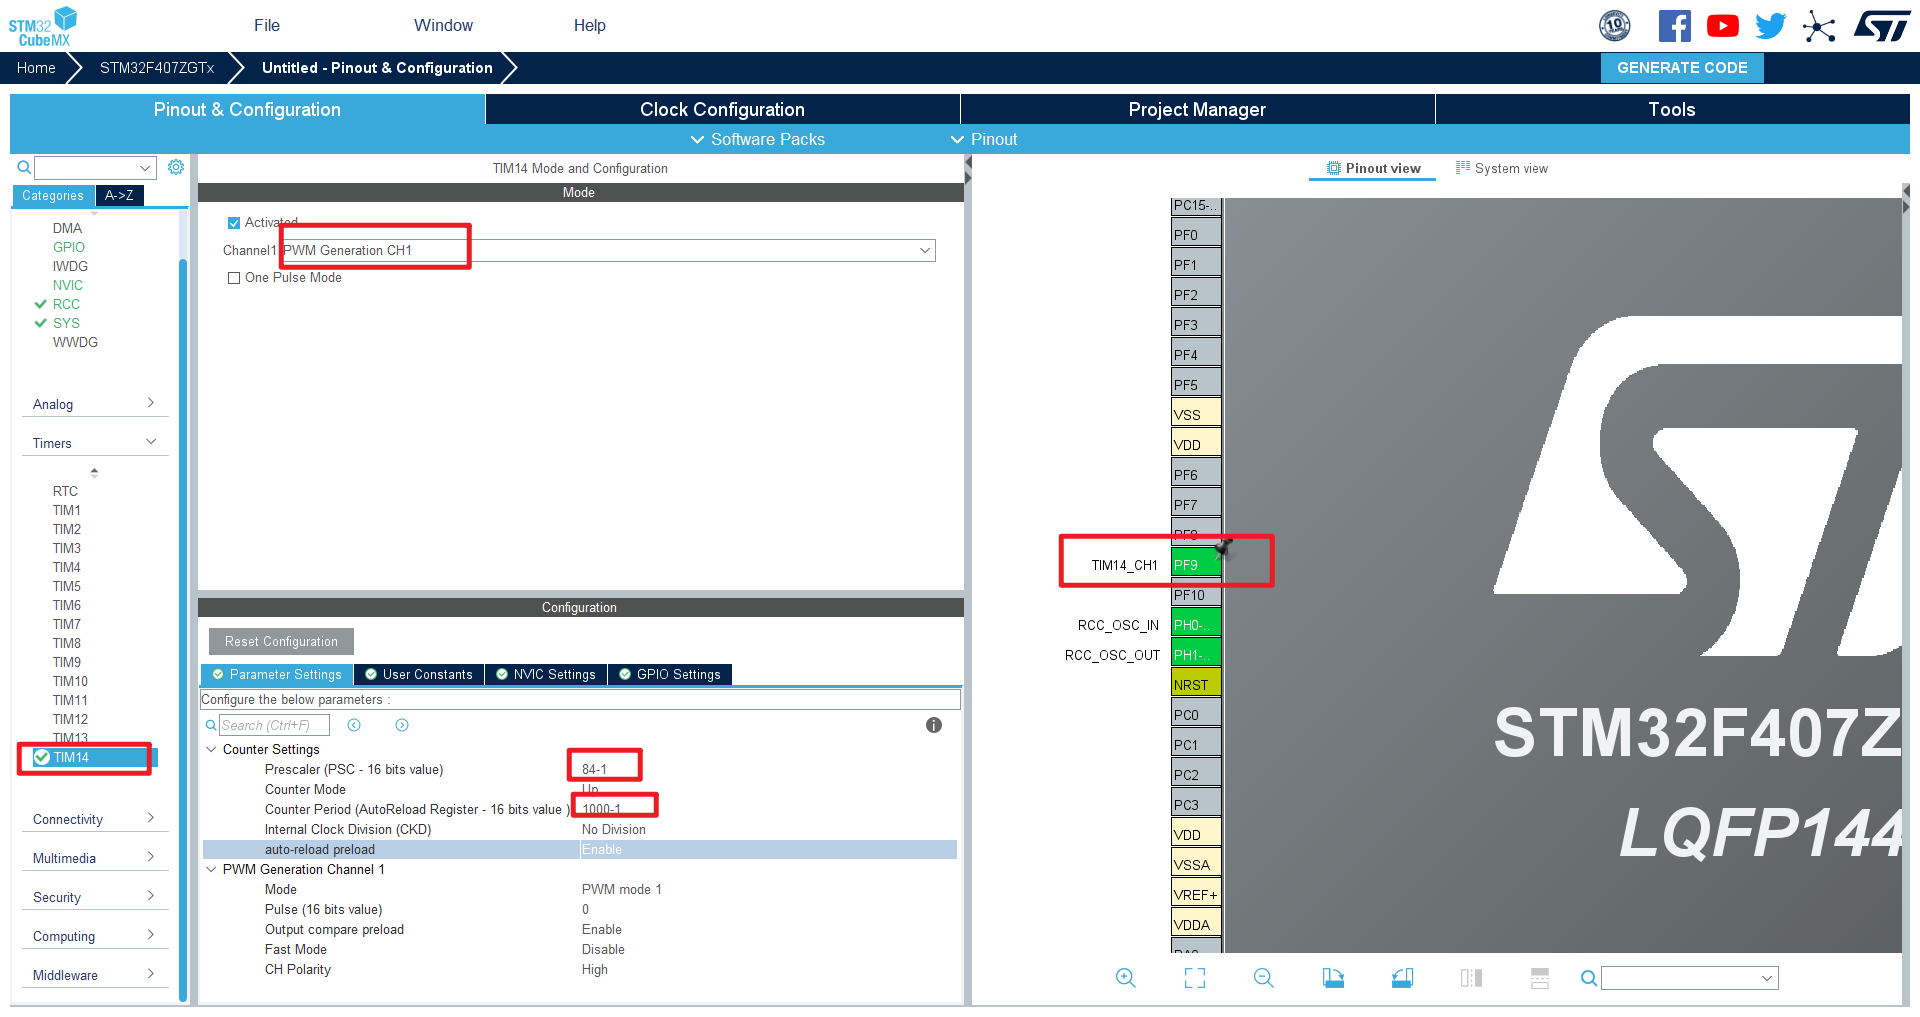
Task: Select TIM1 in the Timers list
Action: click(x=67, y=510)
